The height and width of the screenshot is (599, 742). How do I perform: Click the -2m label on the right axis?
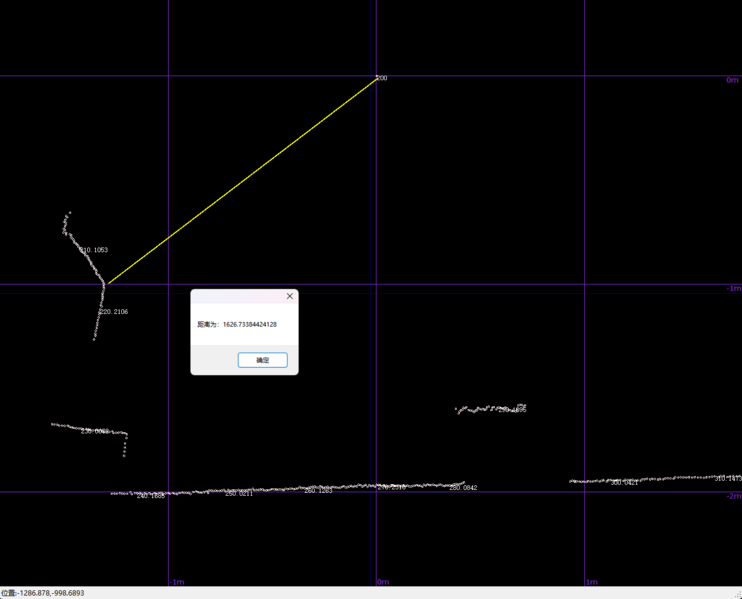[x=731, y=496]
